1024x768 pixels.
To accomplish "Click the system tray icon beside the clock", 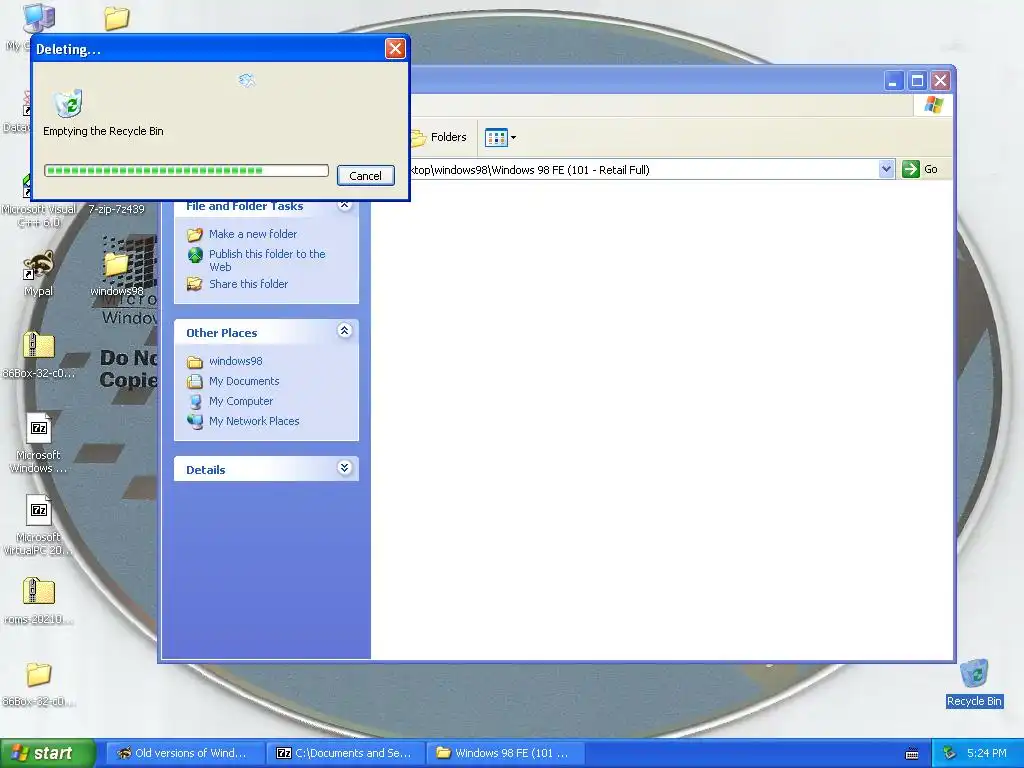I will point(950,753).
